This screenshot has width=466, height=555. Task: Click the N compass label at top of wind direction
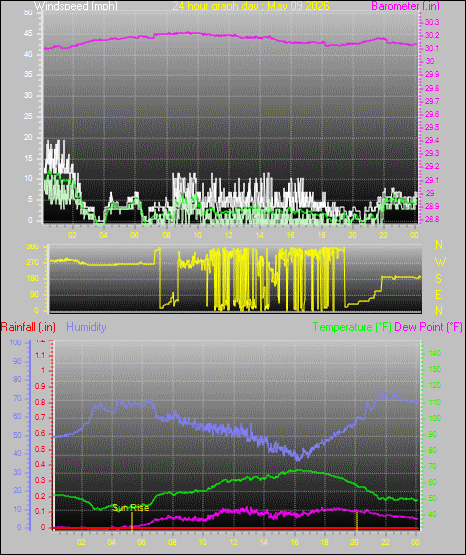coord(439,245)
